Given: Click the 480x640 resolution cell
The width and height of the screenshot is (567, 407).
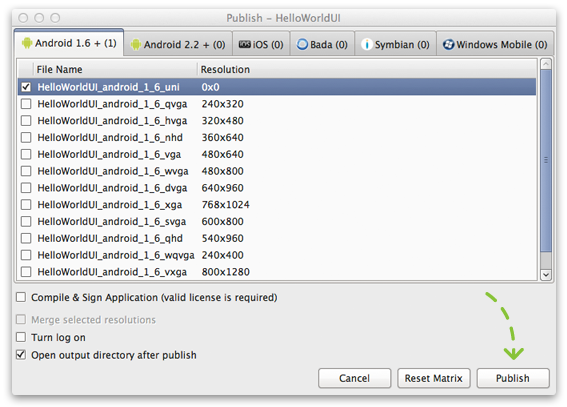Looking at the screenshot, I should (222, 154).
